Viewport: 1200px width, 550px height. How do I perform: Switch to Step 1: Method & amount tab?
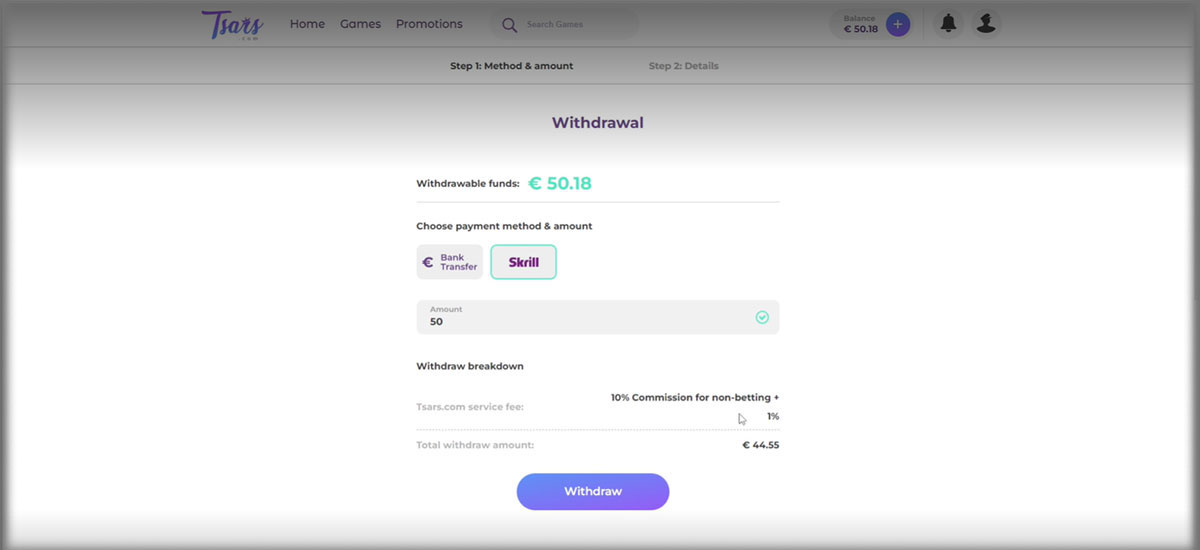click(512, 66)
